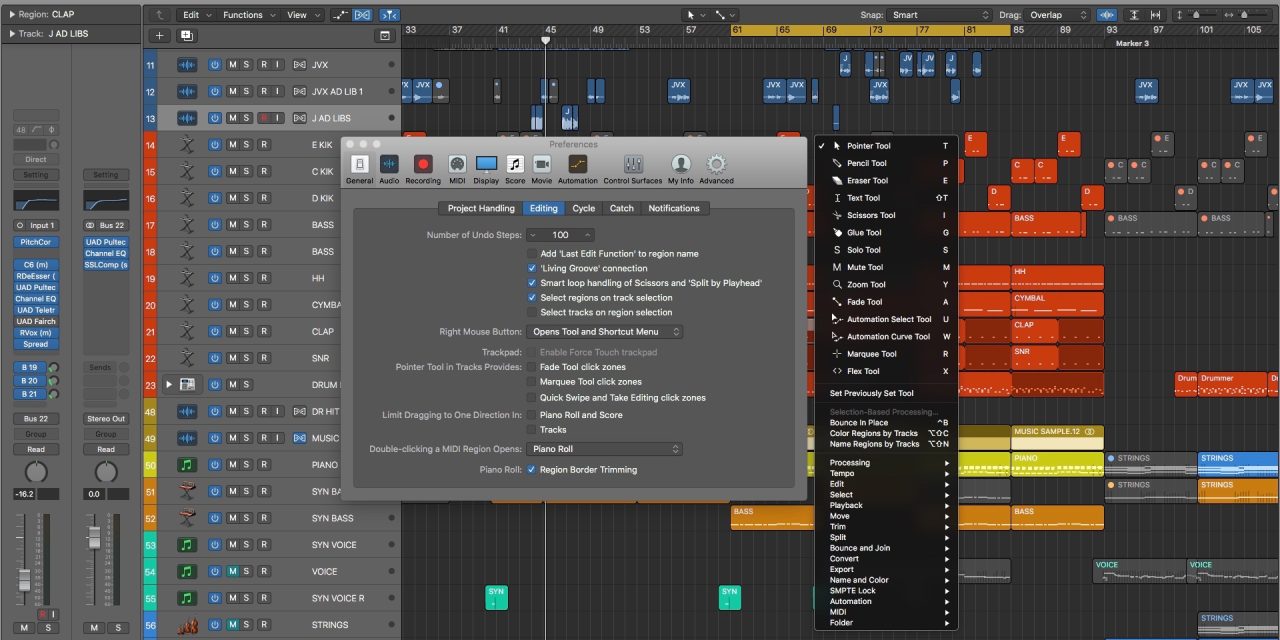
Task: Click the left channel strip volume fader
Action: tap(24, 579)
